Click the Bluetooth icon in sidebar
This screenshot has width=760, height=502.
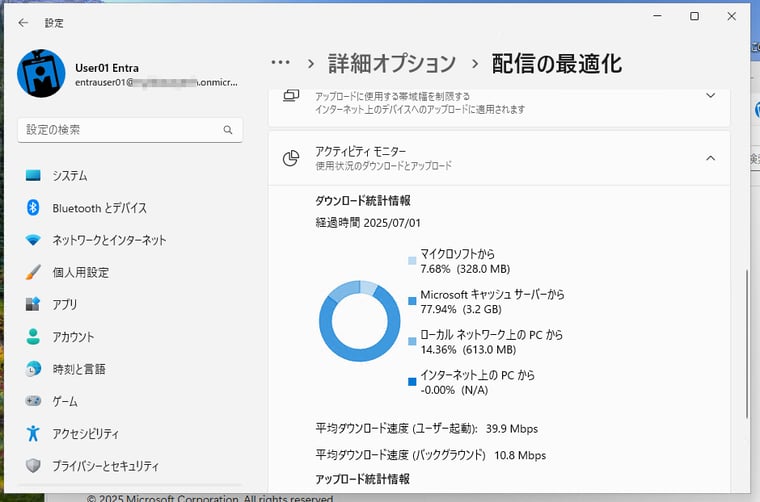coord(33,208)
